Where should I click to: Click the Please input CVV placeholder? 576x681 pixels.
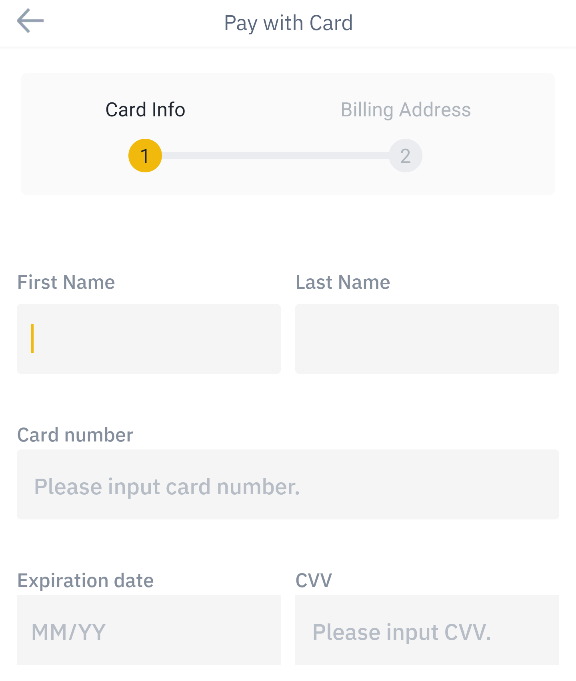tap(401, 632)
